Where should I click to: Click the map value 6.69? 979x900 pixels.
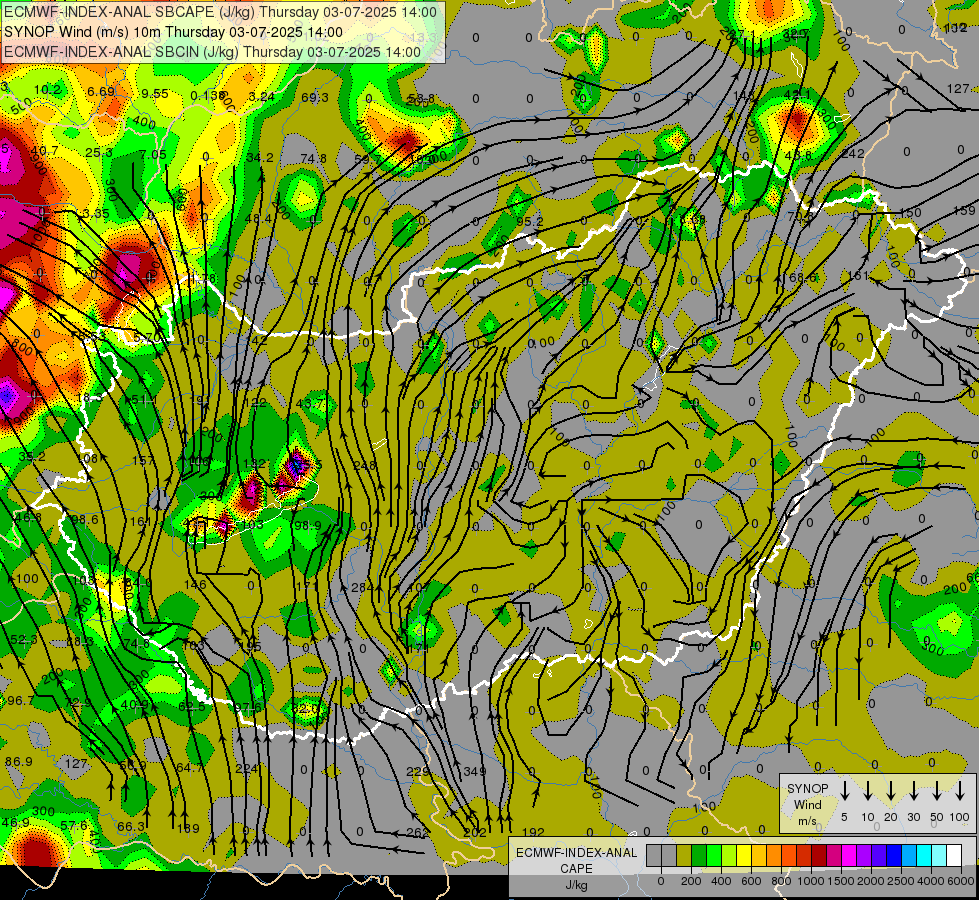101,92
